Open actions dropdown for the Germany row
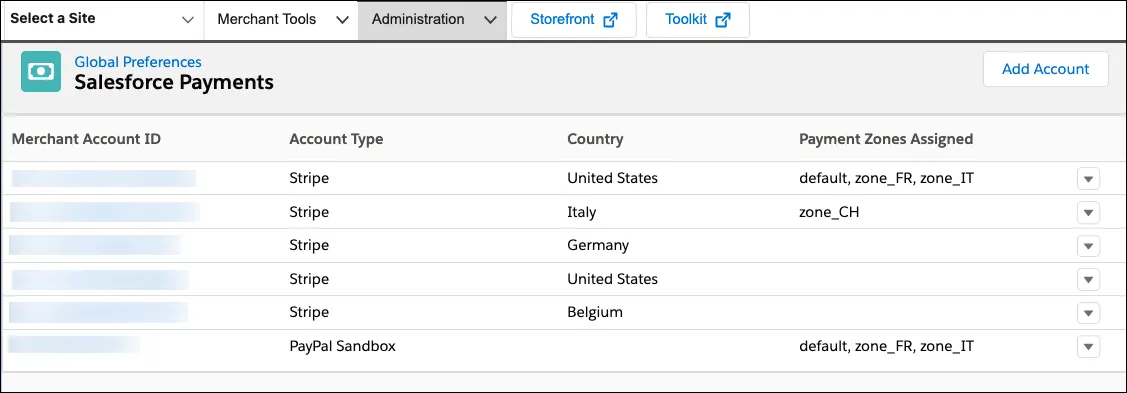 pos(1088,246)
